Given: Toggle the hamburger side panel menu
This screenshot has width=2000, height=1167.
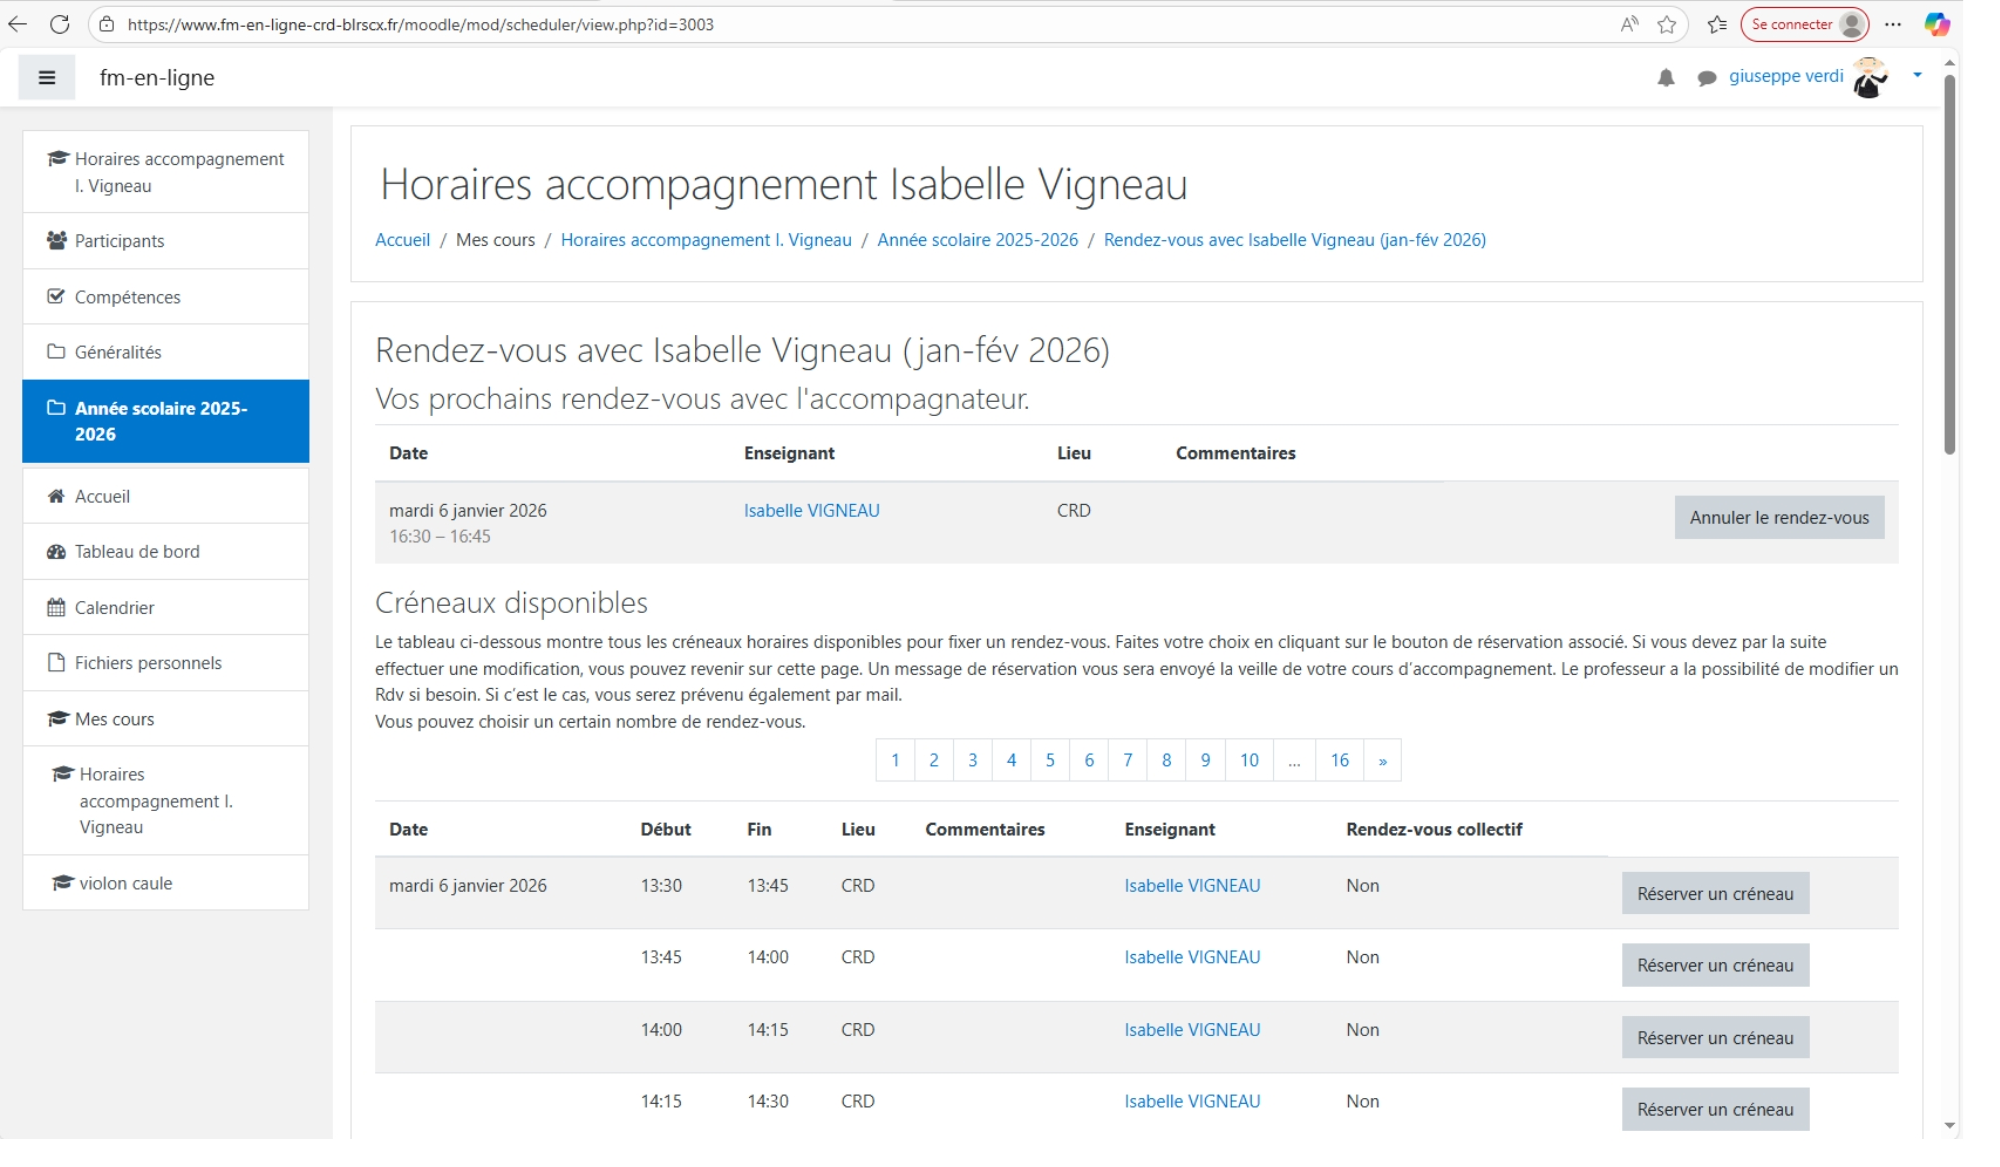Looking at the screenshot, I should [46, 78].
